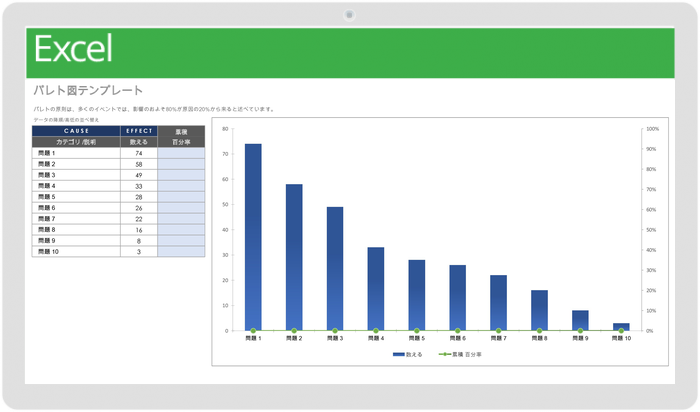Select table cell 問題 8 in the CAUSE column
700x412 pixels.
(76, 229)
